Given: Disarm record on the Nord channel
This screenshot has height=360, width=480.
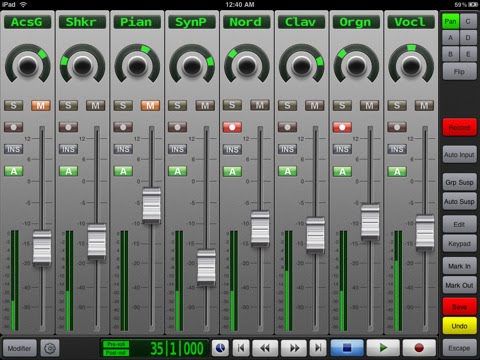Looking at the screenshot, I should click(232, 127).
